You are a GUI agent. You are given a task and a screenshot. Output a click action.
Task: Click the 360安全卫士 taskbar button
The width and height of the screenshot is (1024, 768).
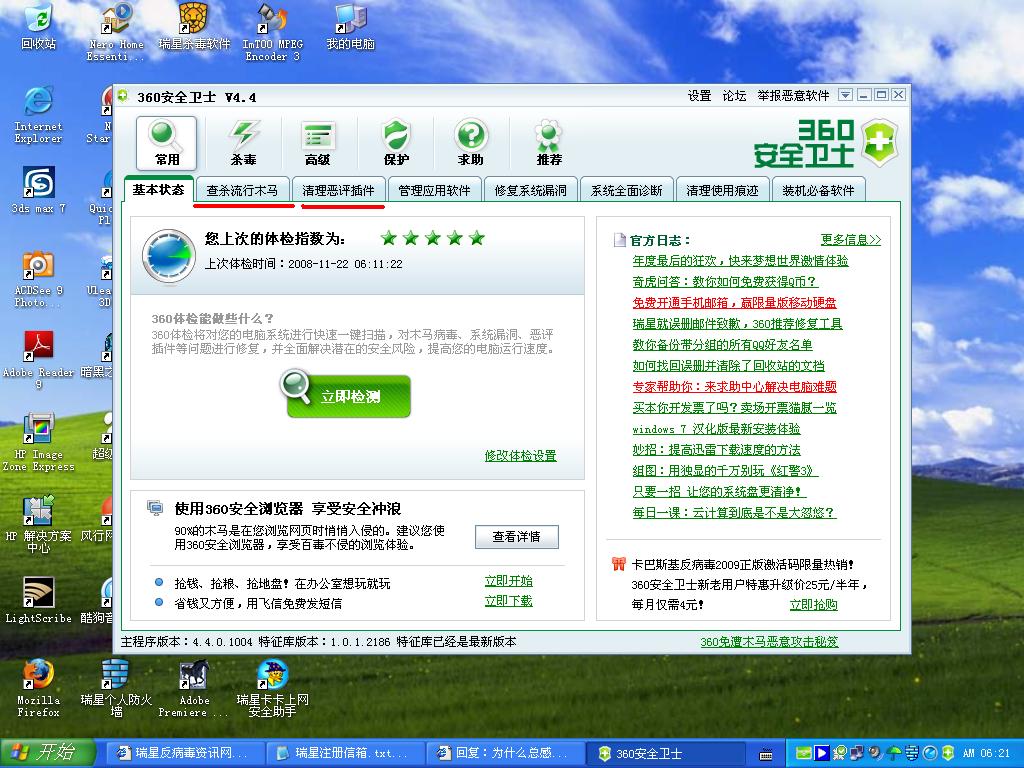(x=665, y=753)
